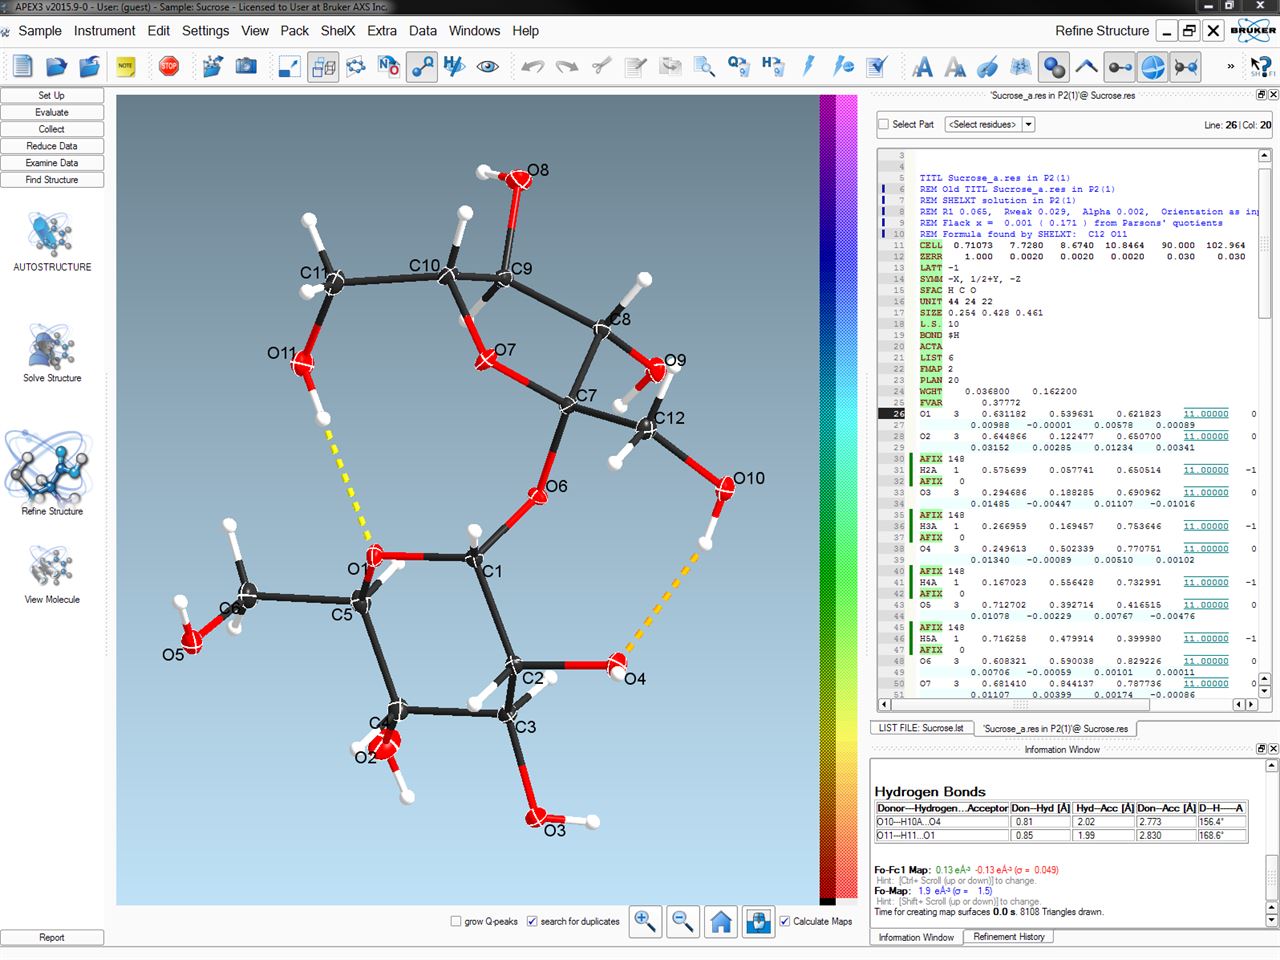The image size is (1280, 960).
Task: Click the rainbow color gradient bar
Action: click(838, 499)
